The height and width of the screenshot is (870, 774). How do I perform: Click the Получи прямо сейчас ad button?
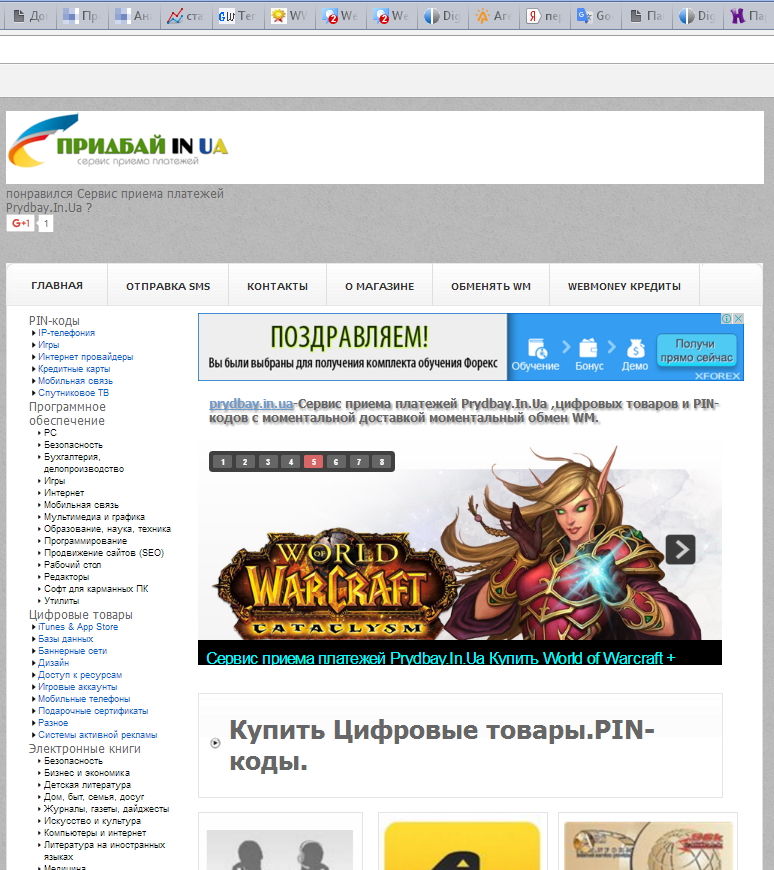click(x=696, y=350)
